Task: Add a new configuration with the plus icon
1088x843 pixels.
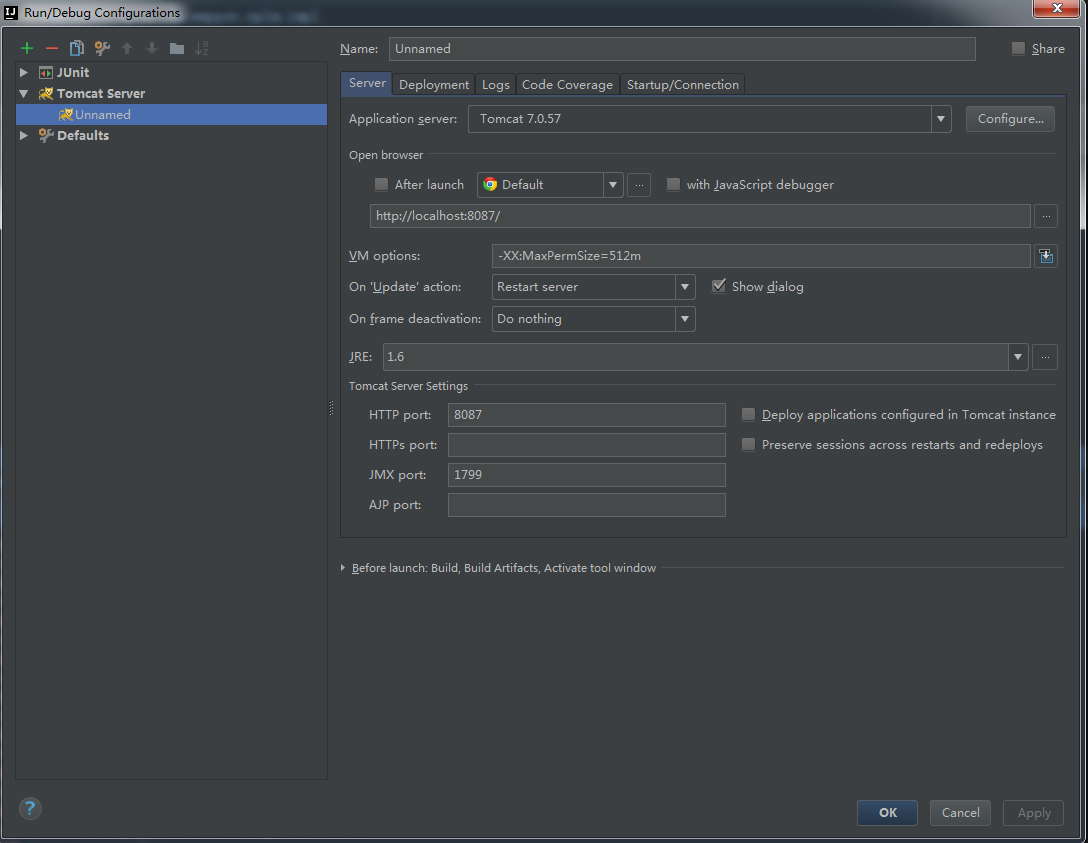Action: (x=26, y=48)
